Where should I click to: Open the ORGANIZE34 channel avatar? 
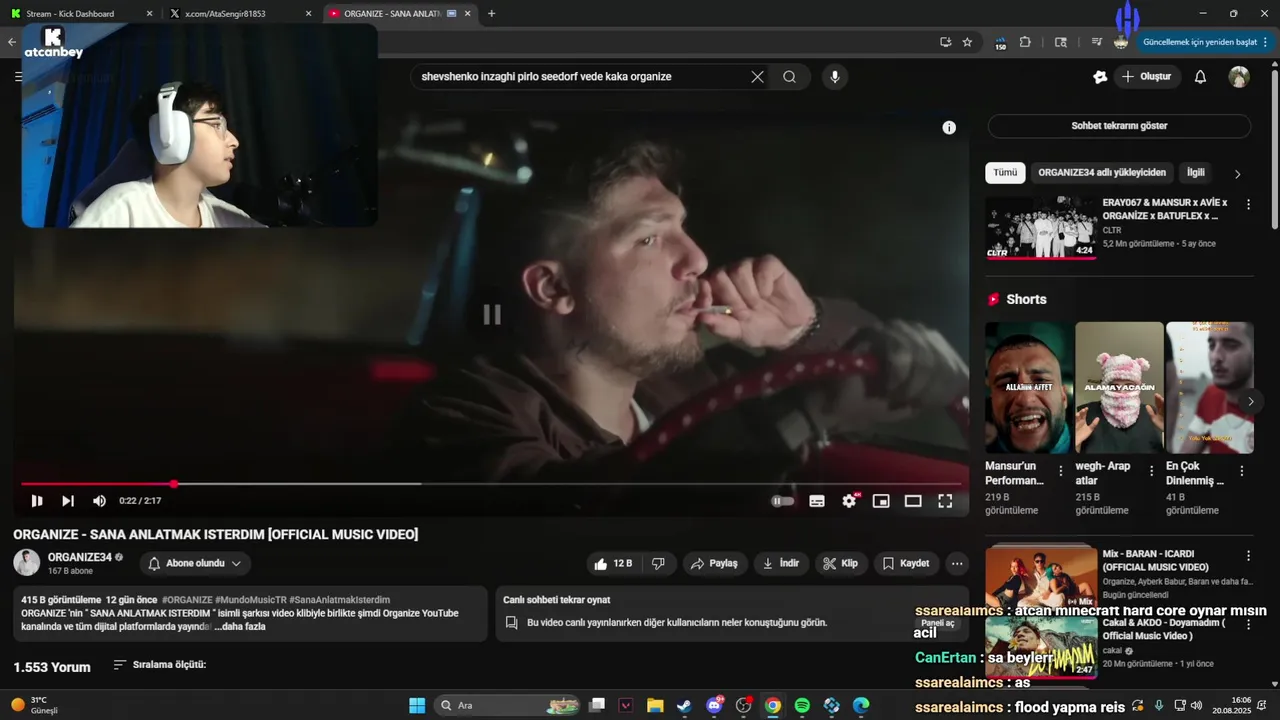[x=27, y=562]
